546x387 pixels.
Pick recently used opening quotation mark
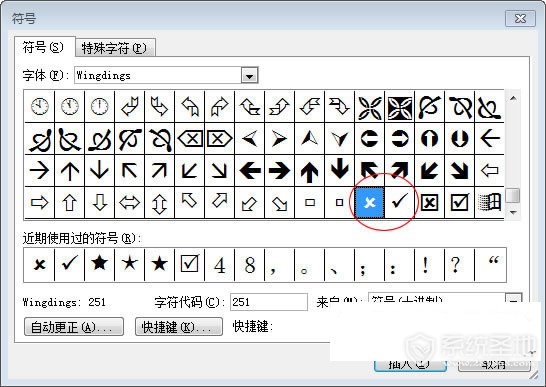point(490,265)
